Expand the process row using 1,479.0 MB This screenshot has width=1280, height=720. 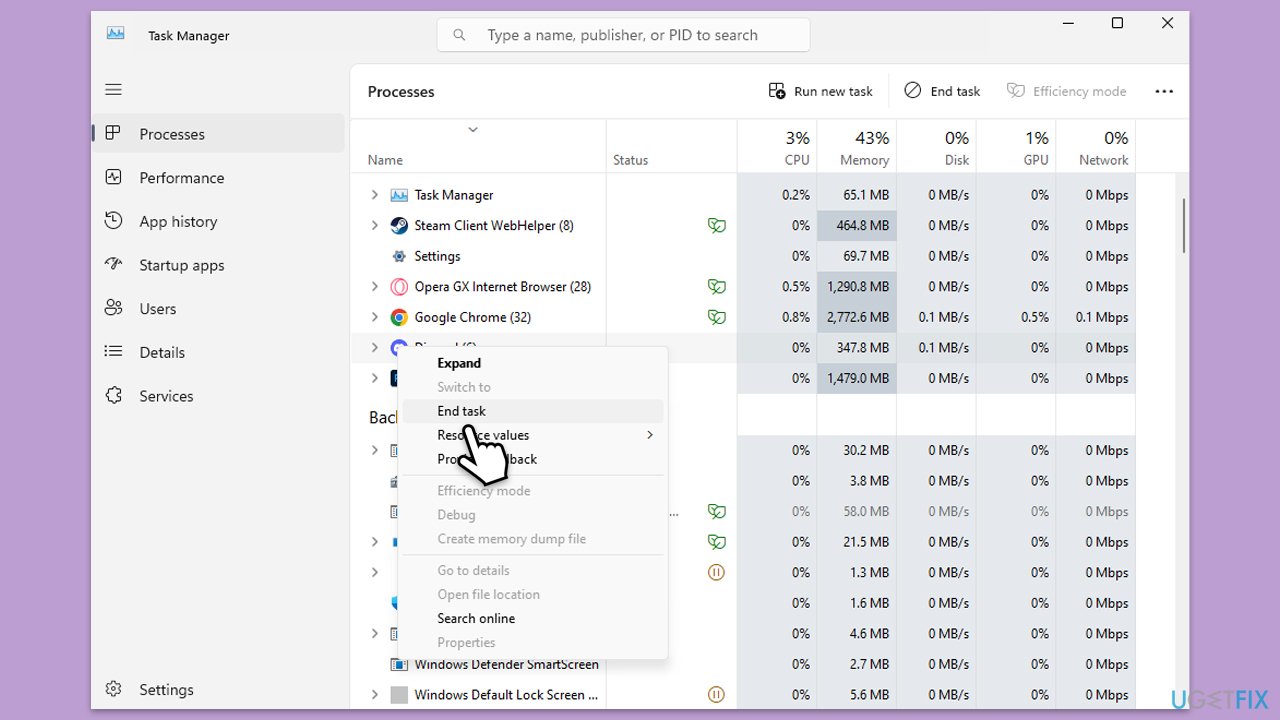pos(375,378)
